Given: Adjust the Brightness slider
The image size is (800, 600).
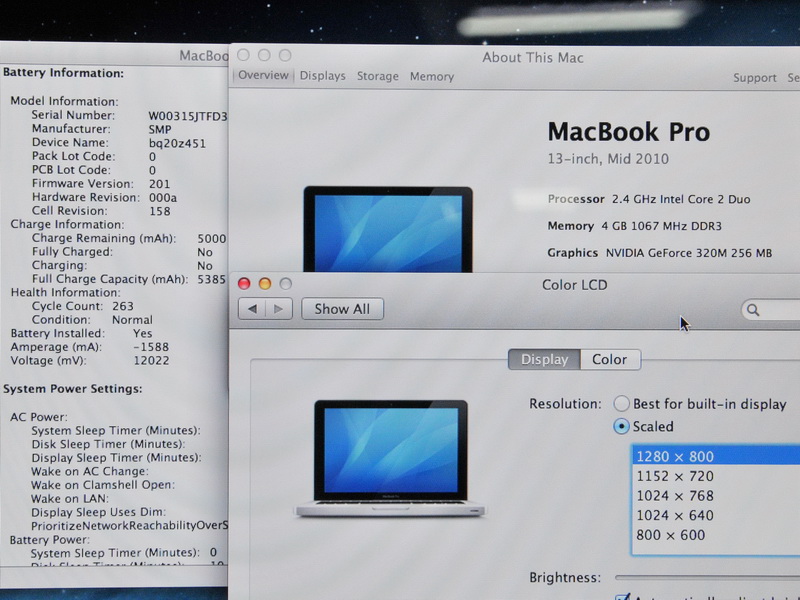Looking at the screenshot, I should coord(707,578).
